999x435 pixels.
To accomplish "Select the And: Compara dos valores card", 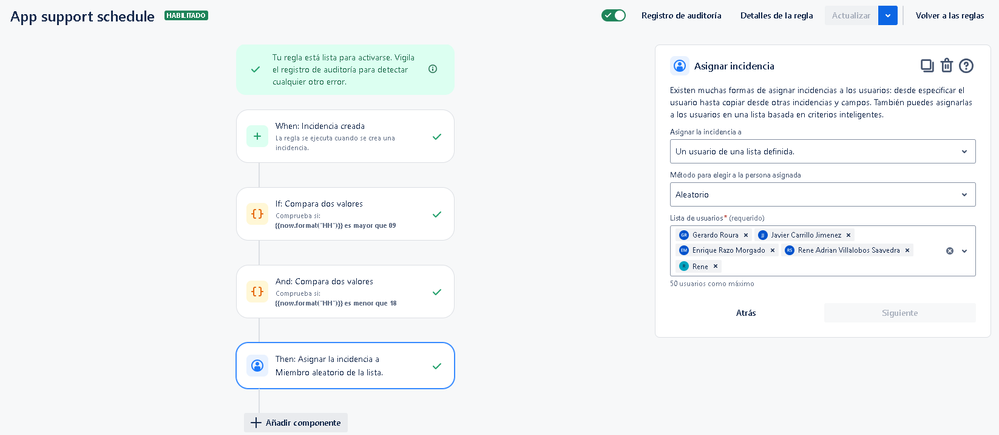I will point(345,291).
